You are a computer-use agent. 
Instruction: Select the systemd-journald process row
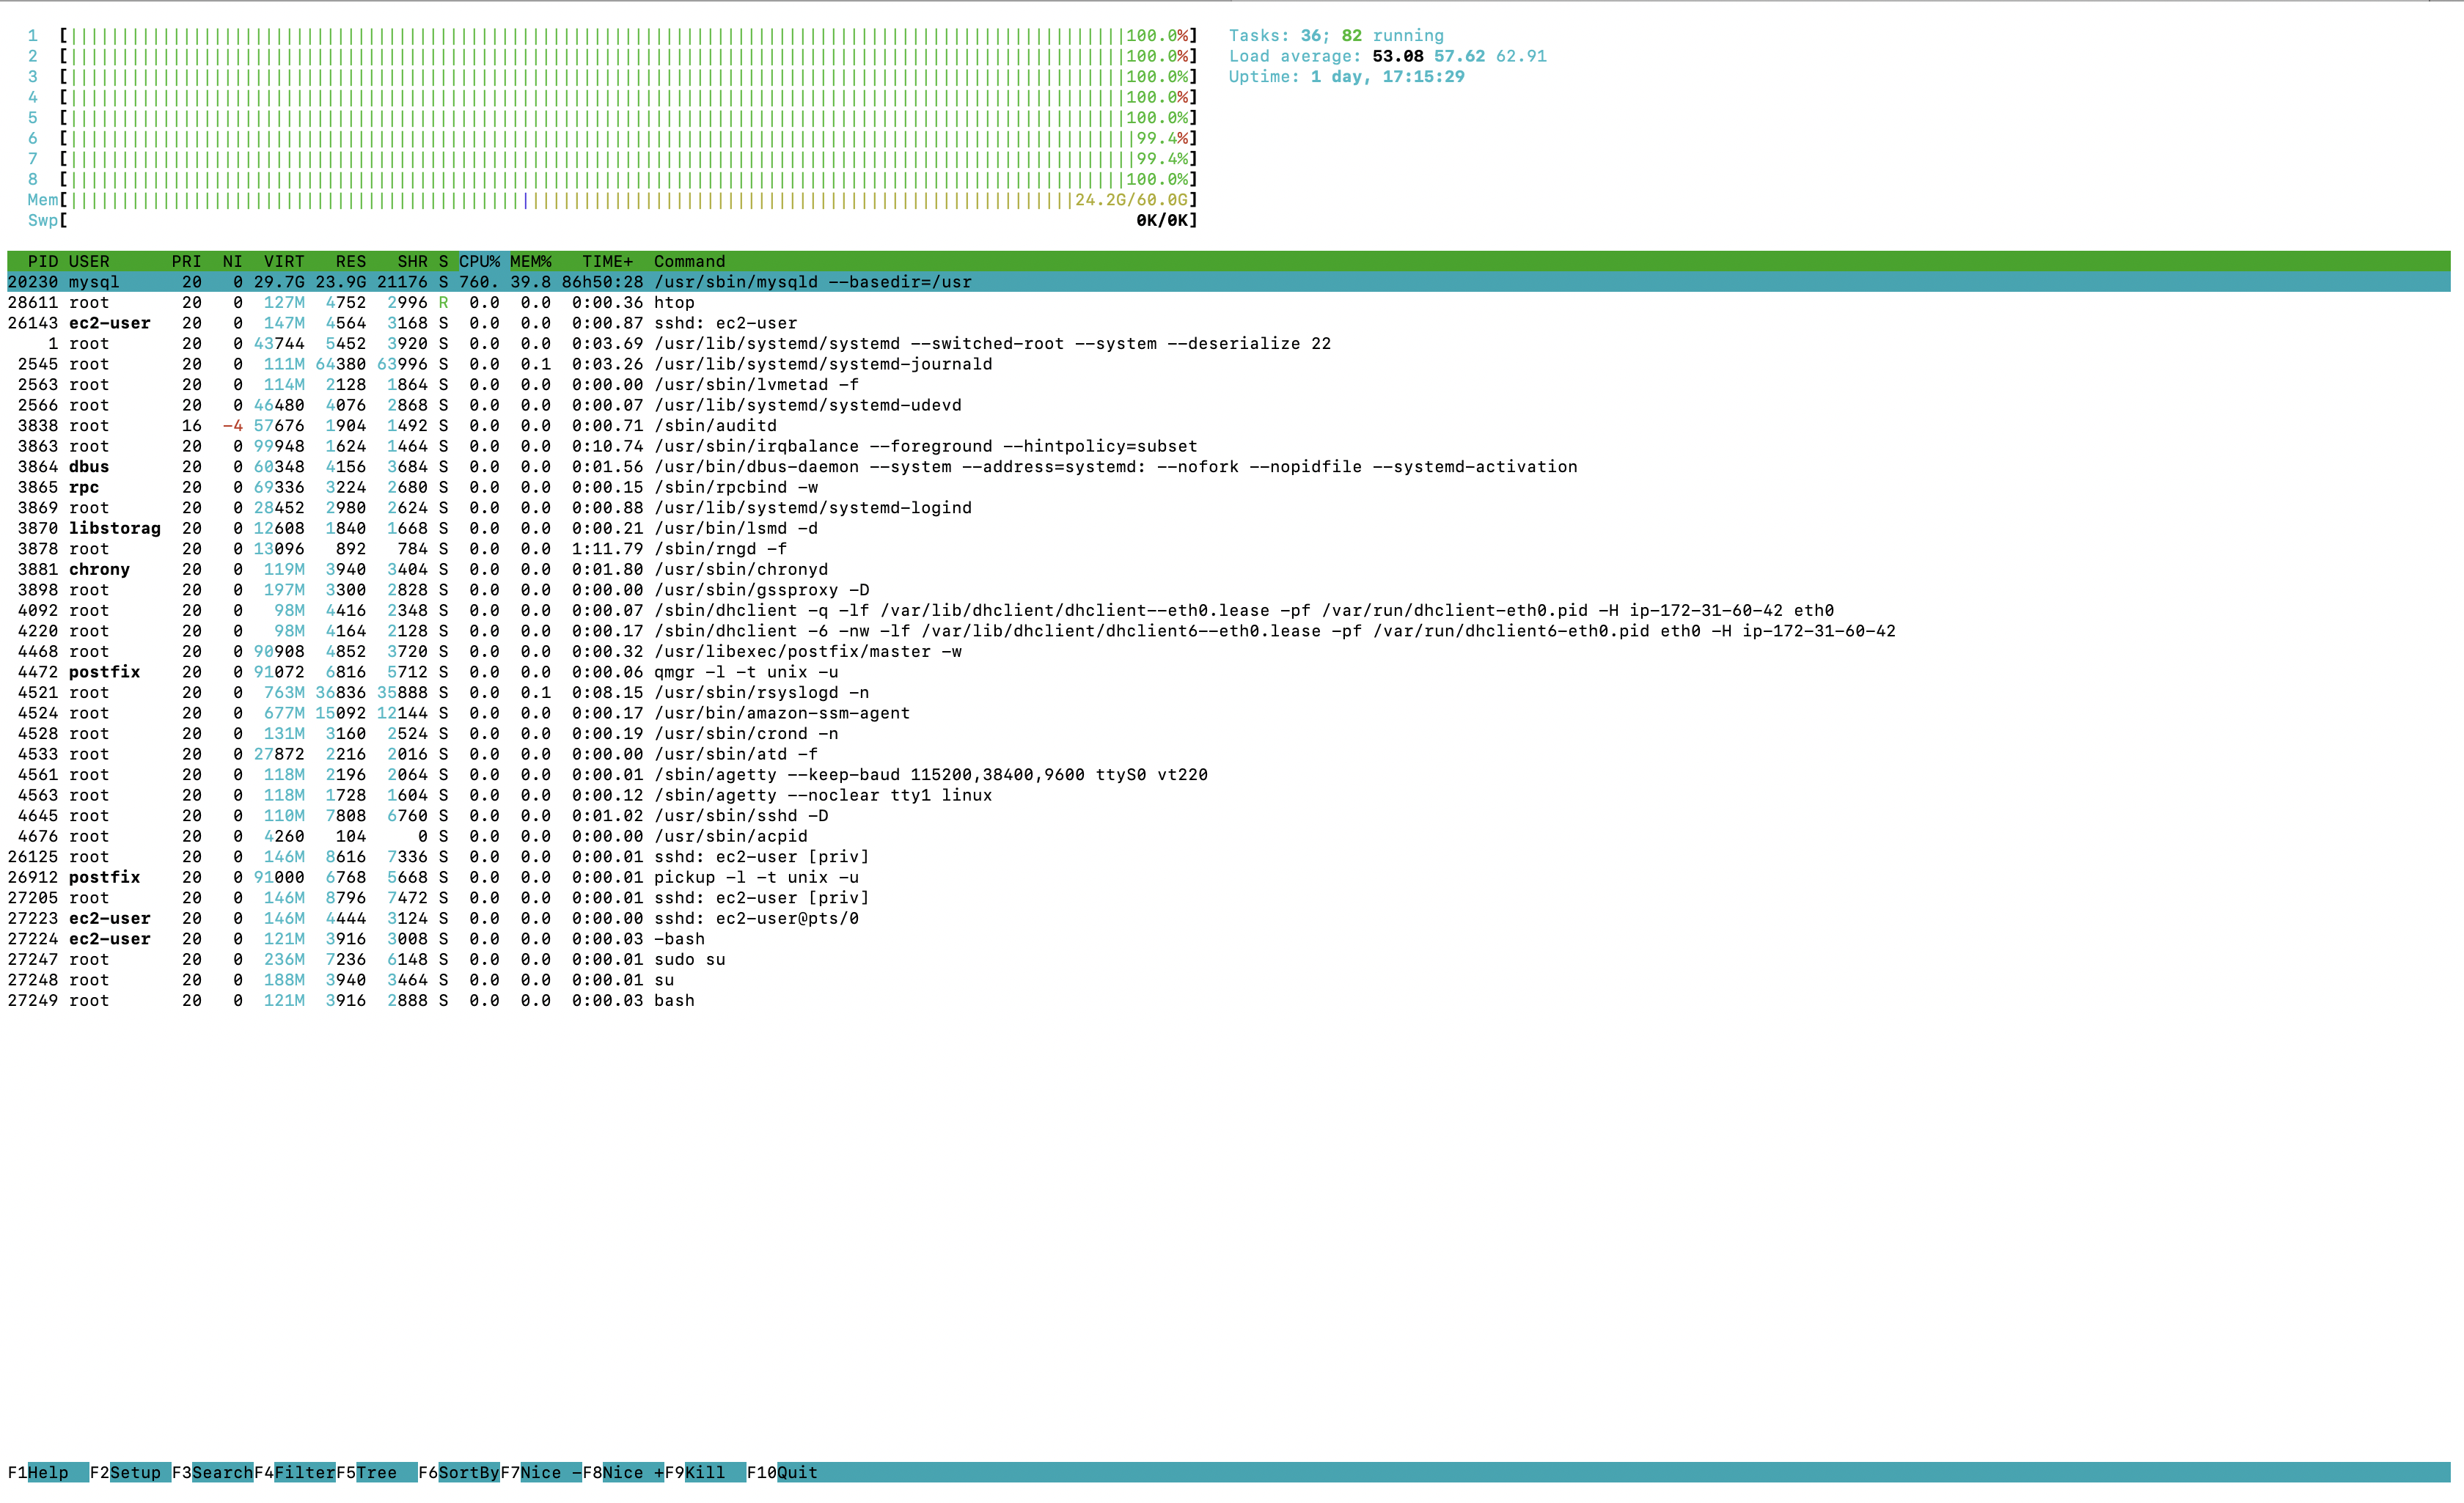pyautogui.click(x=1229, y=364)
